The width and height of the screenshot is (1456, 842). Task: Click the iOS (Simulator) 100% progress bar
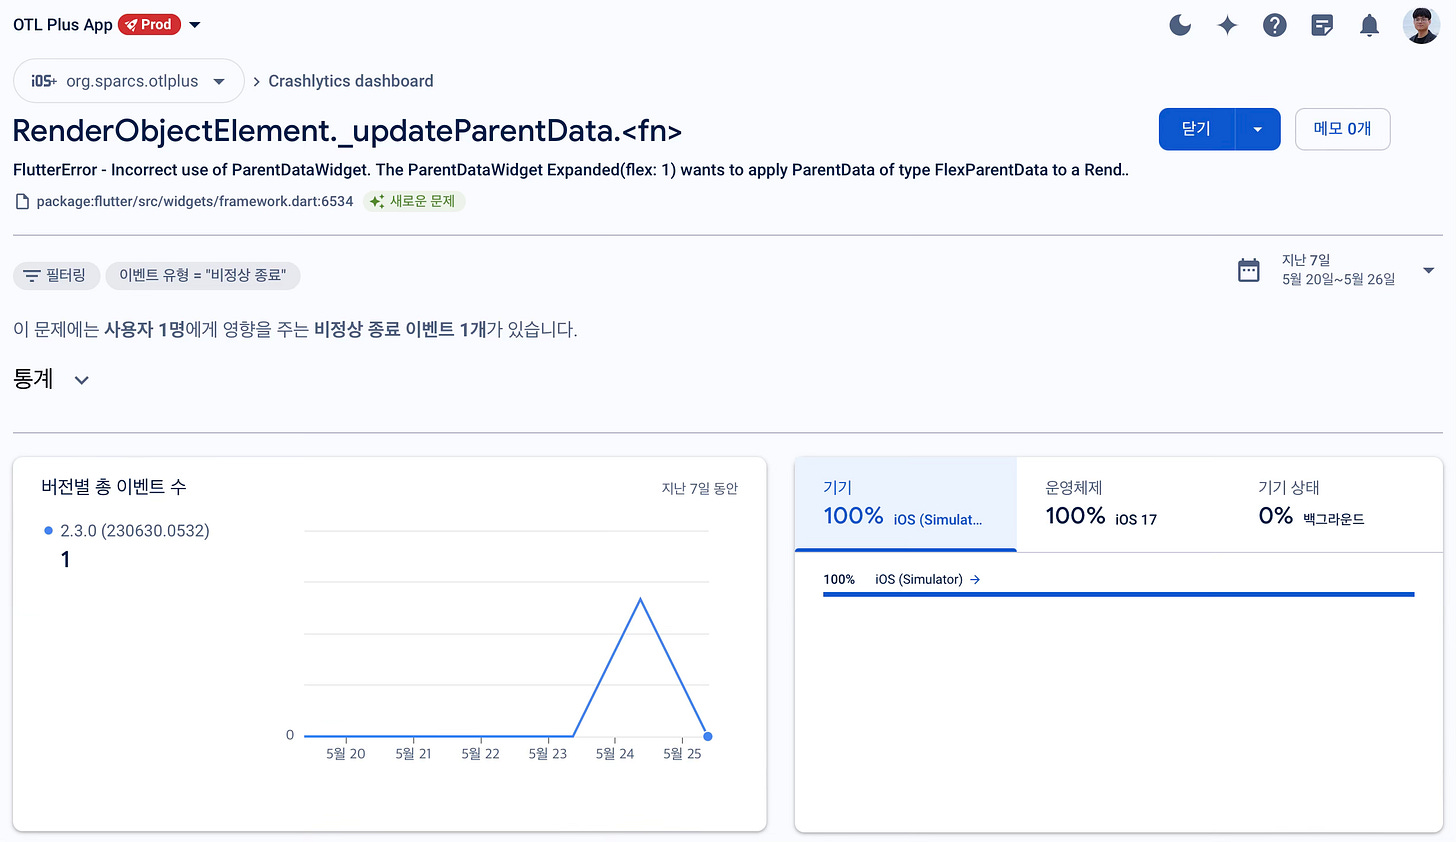(1118, 594)
